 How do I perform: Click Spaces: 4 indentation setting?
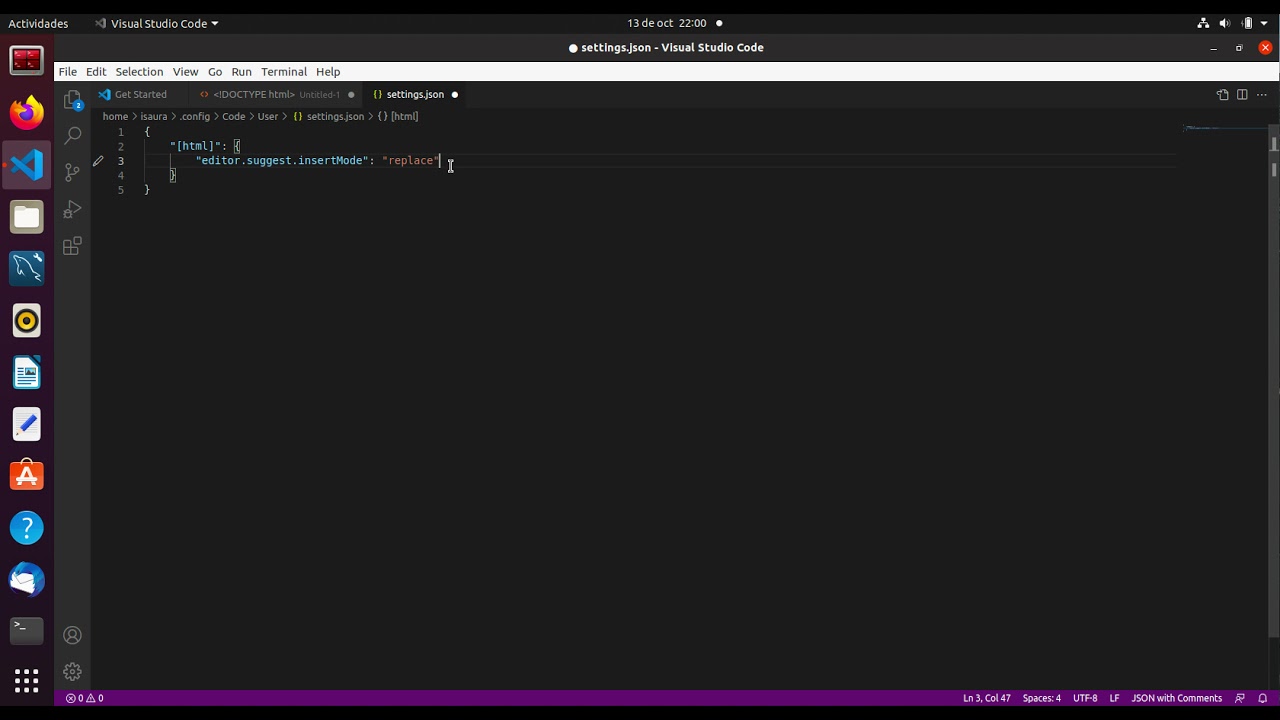coord(1041,698)
